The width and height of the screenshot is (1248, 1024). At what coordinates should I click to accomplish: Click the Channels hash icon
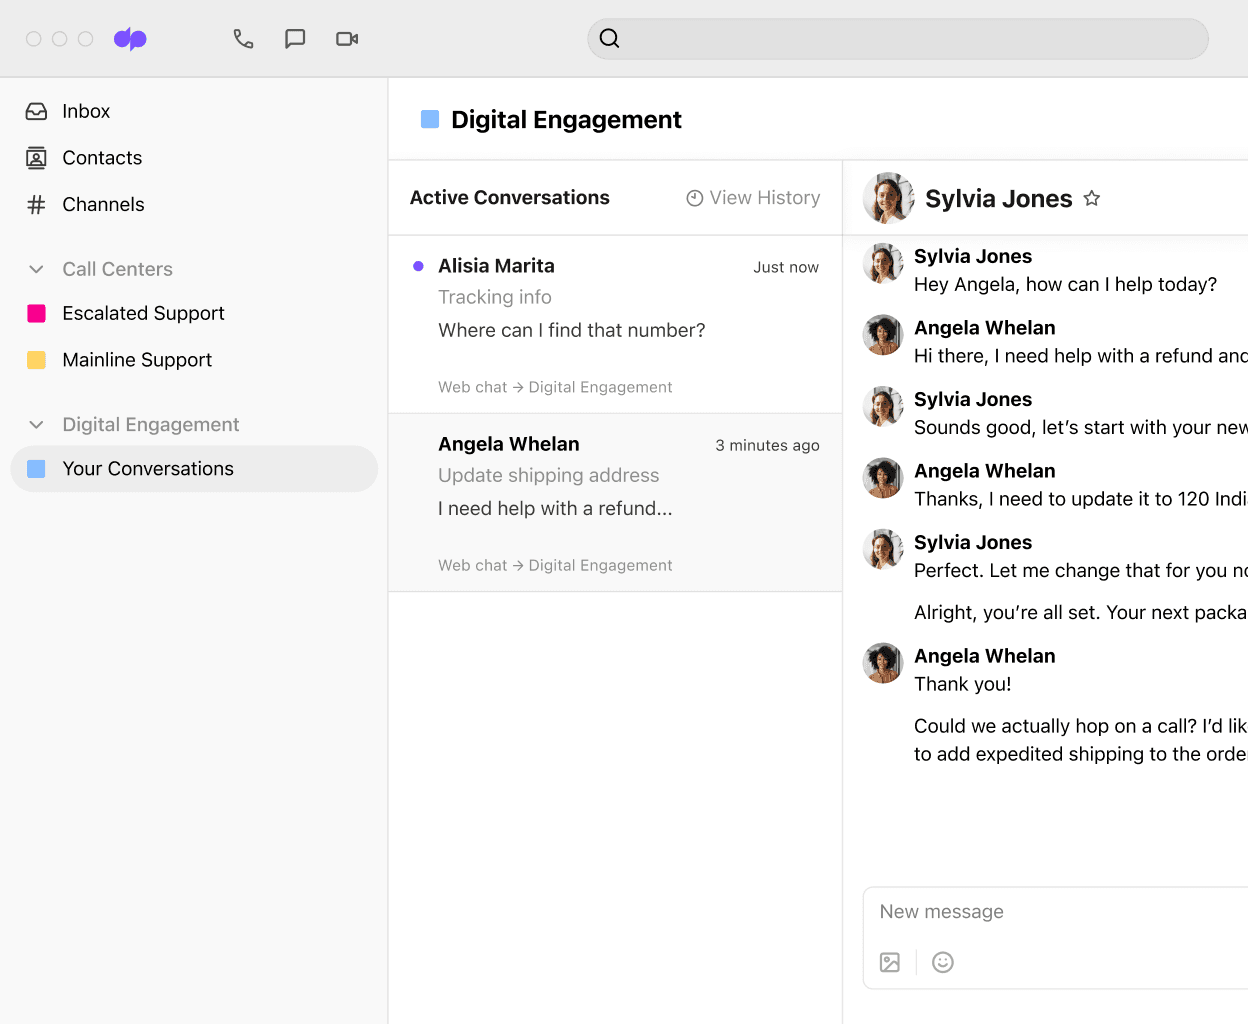(x=35, y=204)
